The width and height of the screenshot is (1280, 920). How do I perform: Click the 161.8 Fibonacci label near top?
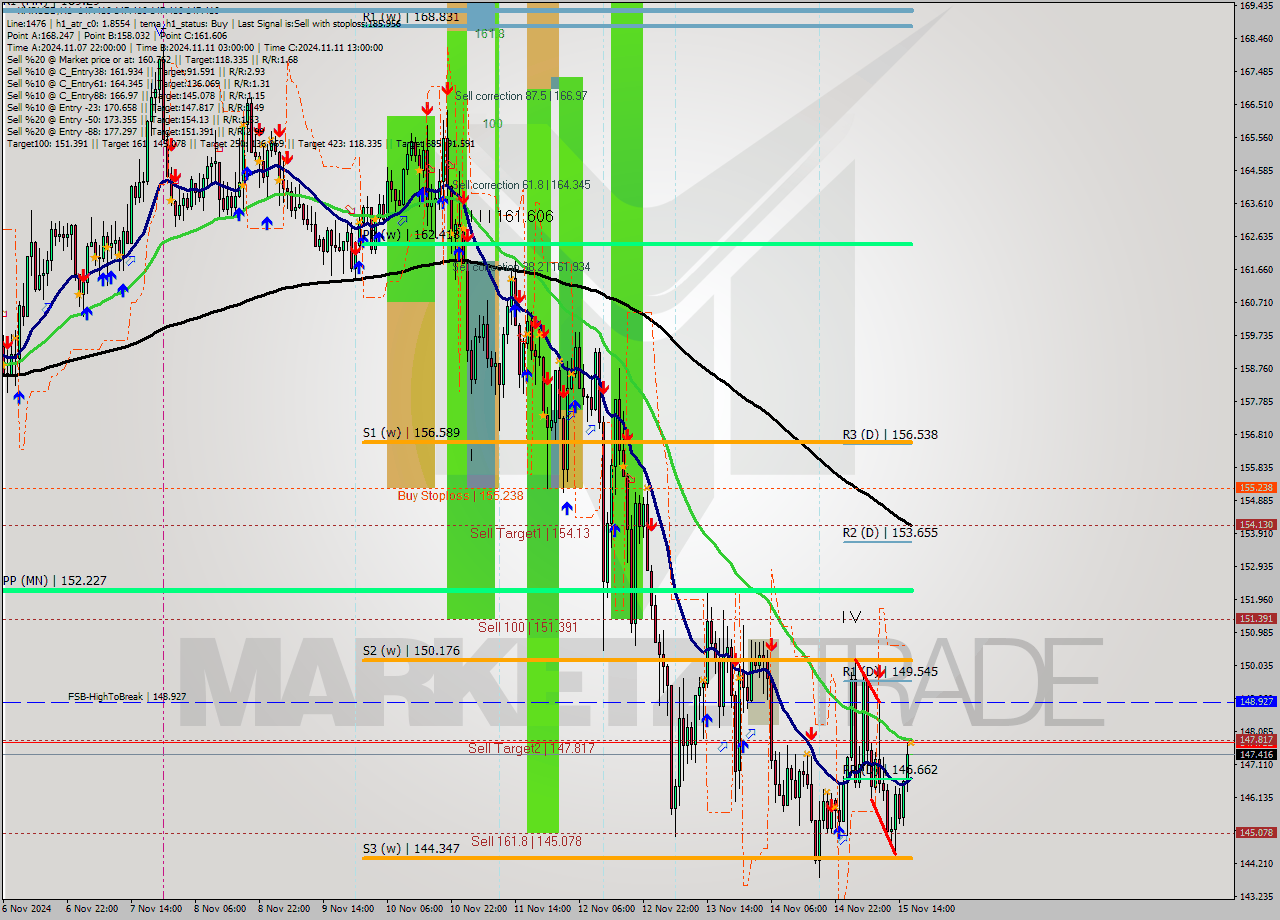click(490, 33)
